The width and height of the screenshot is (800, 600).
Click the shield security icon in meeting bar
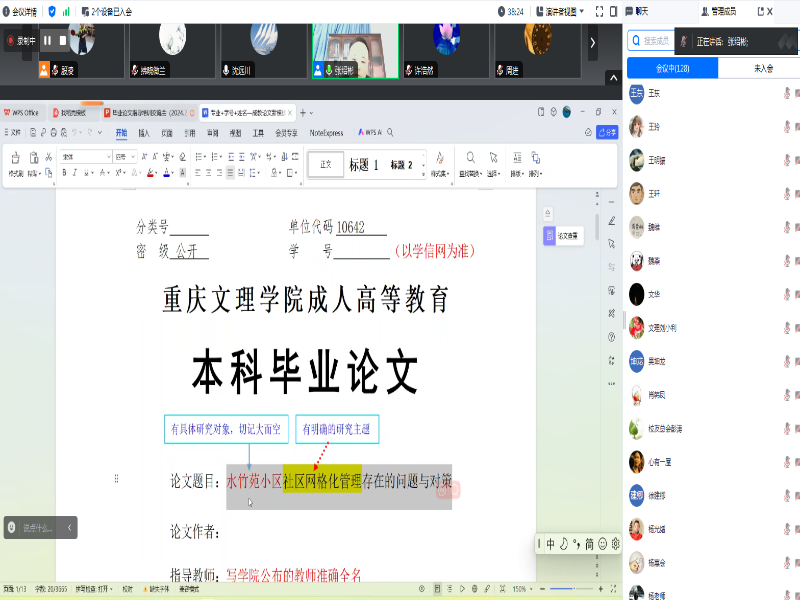pyautogui.click(x=52, y=11)
